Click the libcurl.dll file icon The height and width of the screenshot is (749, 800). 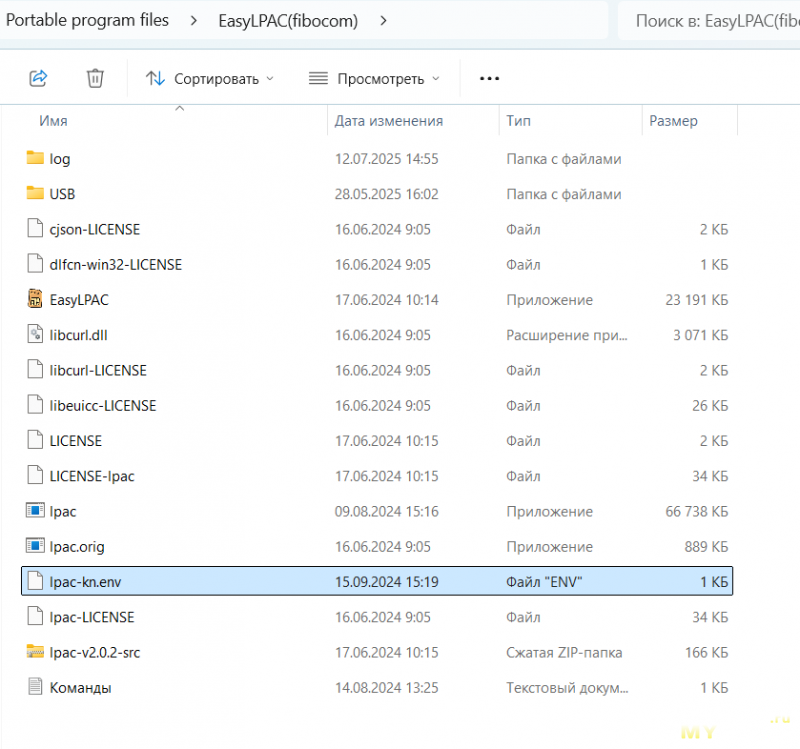[35, 334]
